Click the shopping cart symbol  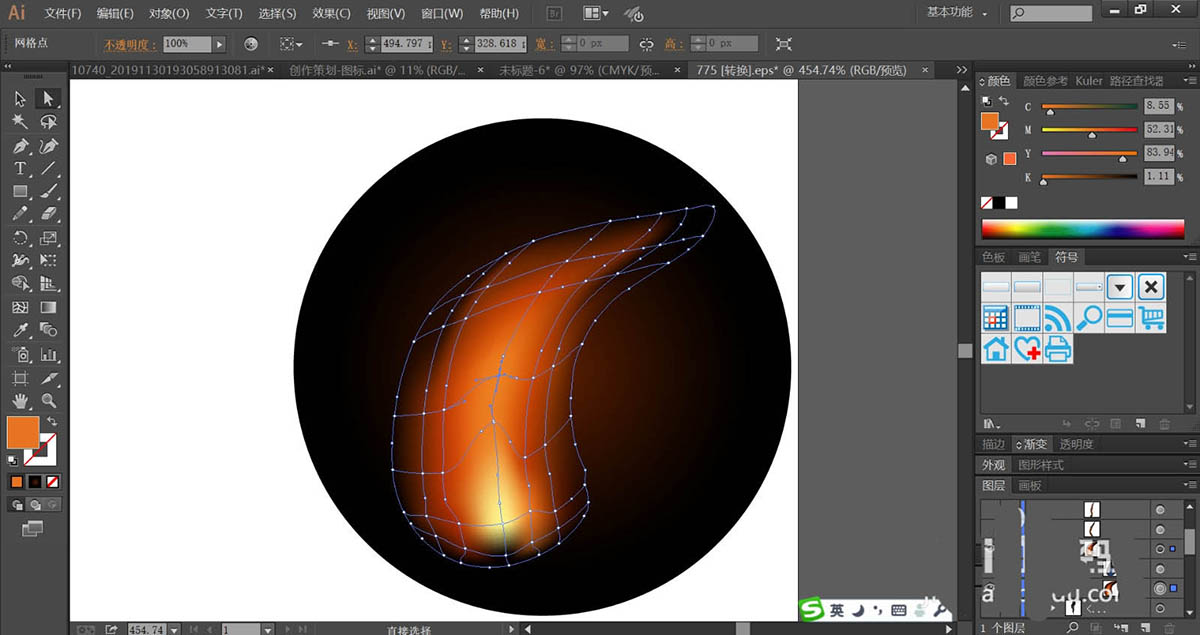[1151, 318]
